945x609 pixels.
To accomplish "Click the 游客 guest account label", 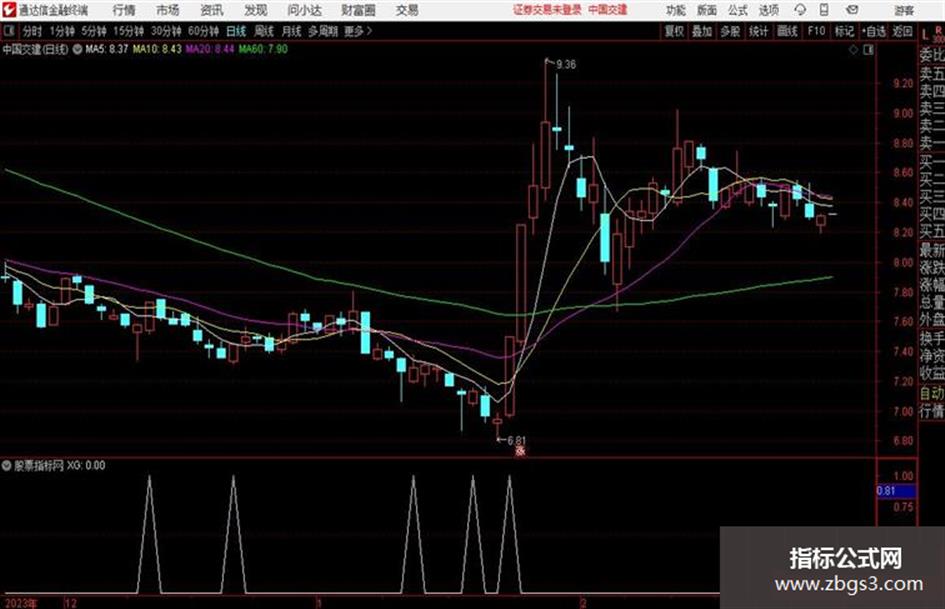I will [904, 10].
